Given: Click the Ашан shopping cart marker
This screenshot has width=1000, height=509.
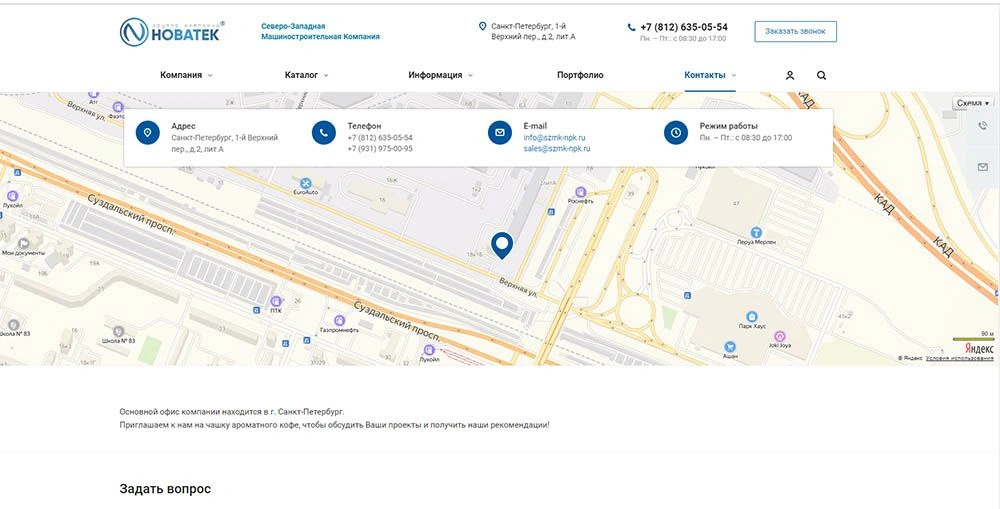Looking at the screenshot, I should pos(731,347).
